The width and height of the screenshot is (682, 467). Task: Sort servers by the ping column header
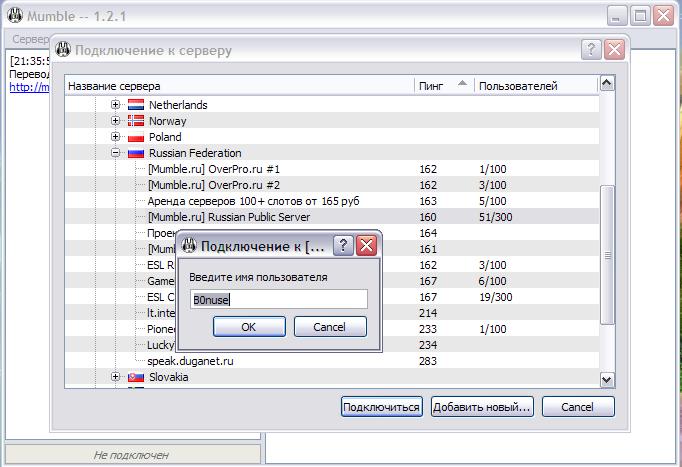click(x=442, y=86)
